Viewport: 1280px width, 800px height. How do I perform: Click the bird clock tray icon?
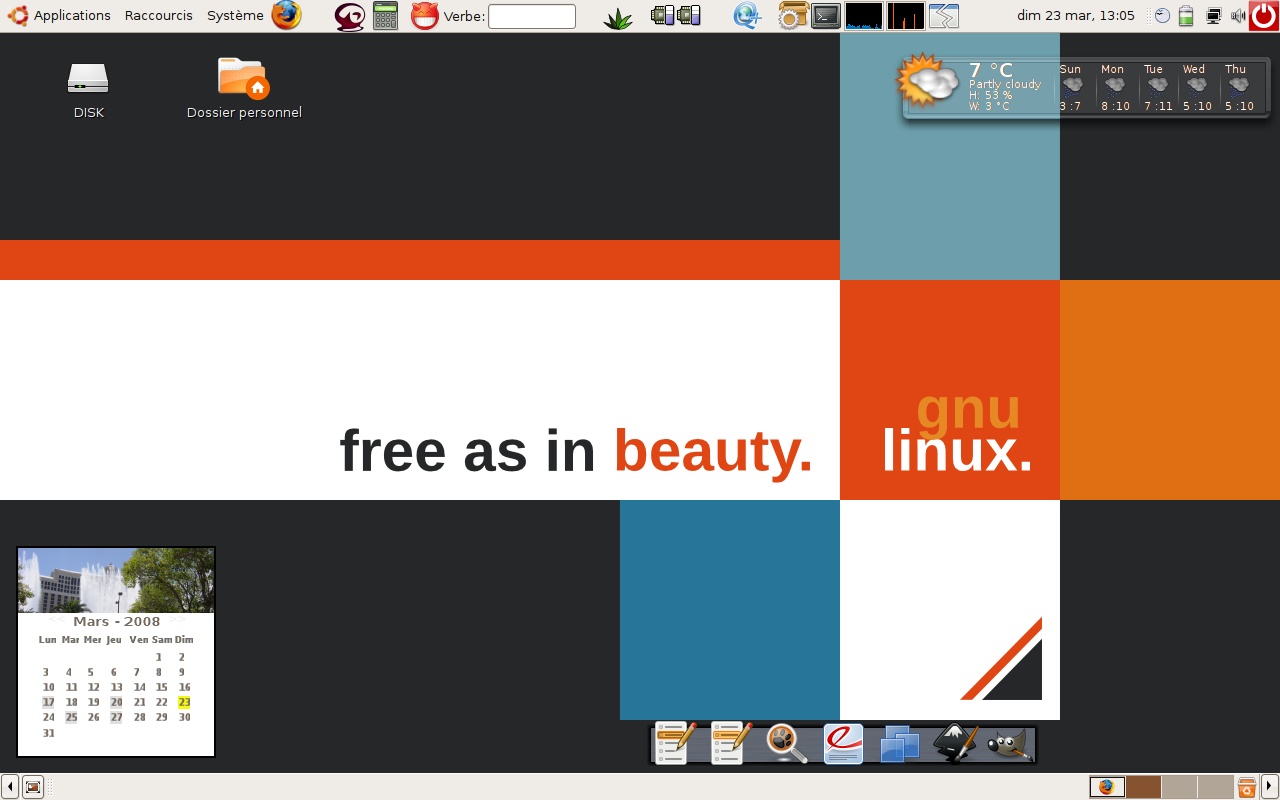pos(1162,16)
